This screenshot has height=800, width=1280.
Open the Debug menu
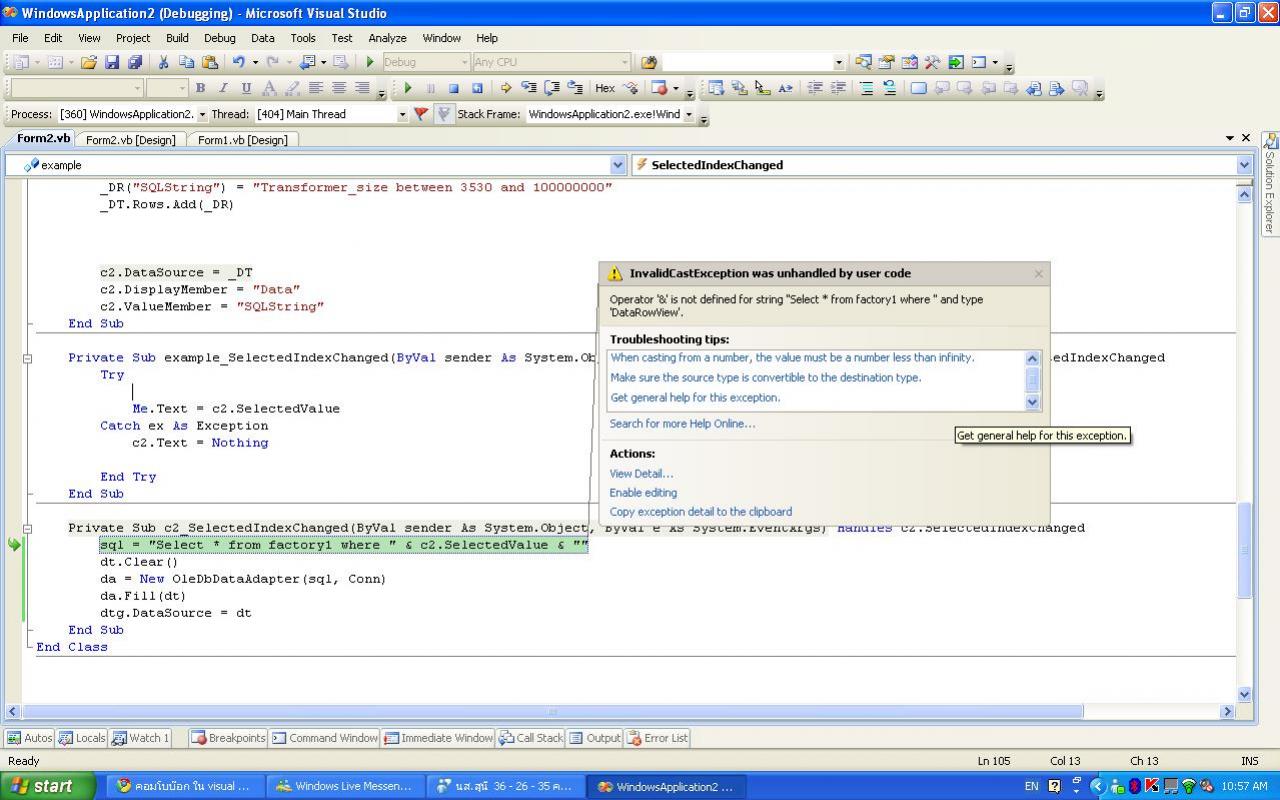pos(219,38)
